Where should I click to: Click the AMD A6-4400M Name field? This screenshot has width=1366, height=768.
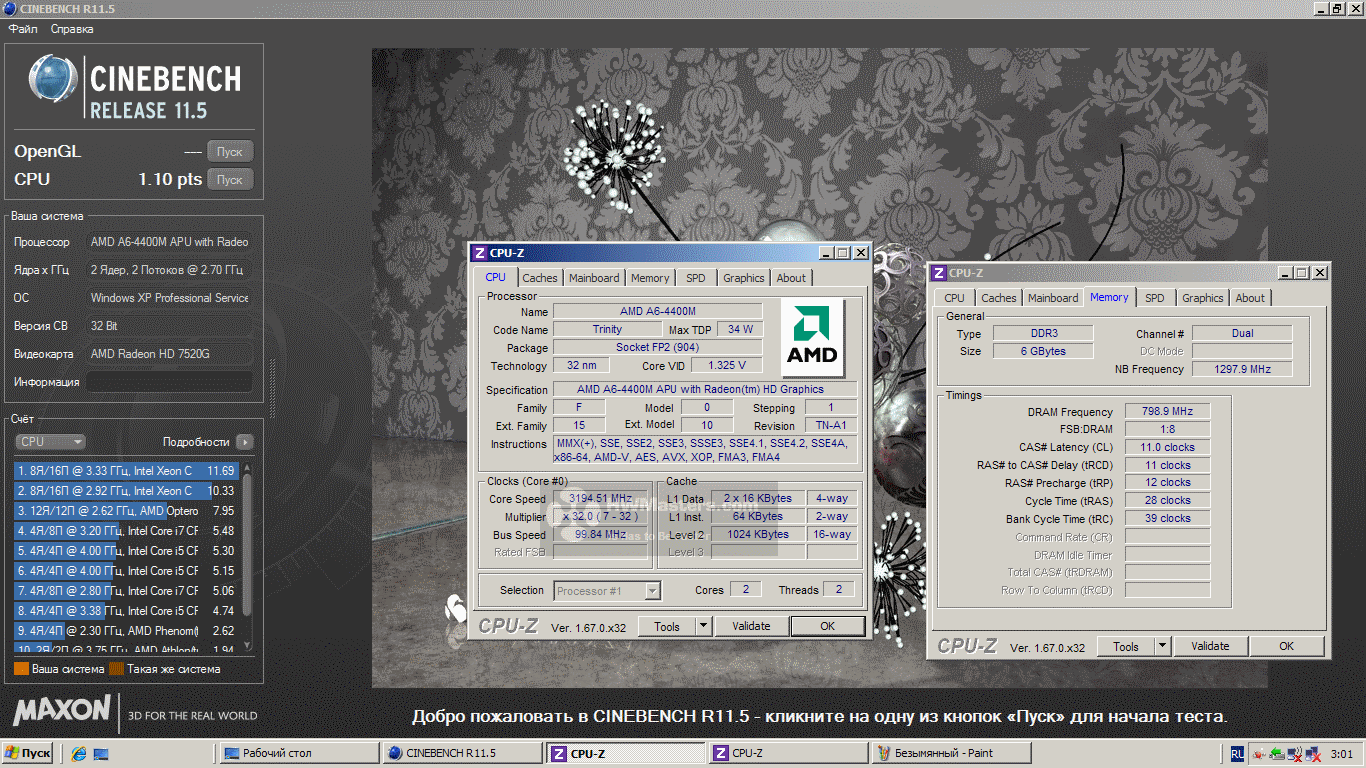[658, 312]
